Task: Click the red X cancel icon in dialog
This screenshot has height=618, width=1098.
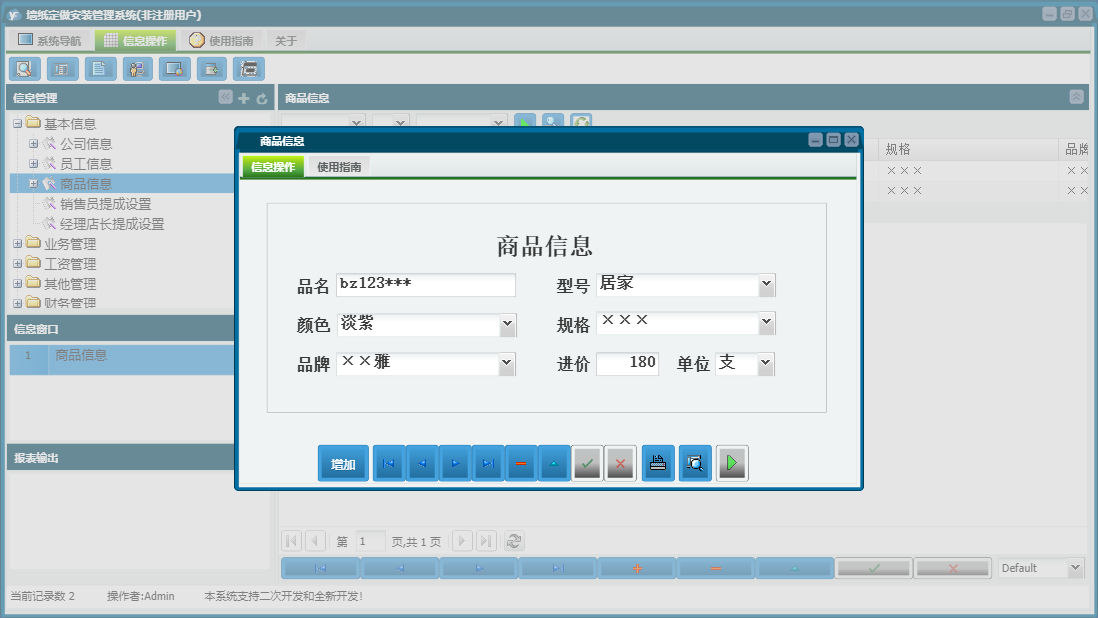Action: pos(620,463)
